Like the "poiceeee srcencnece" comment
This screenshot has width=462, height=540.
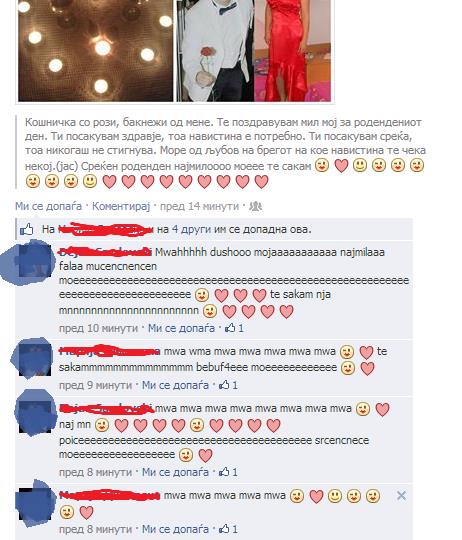click(175, 471)
